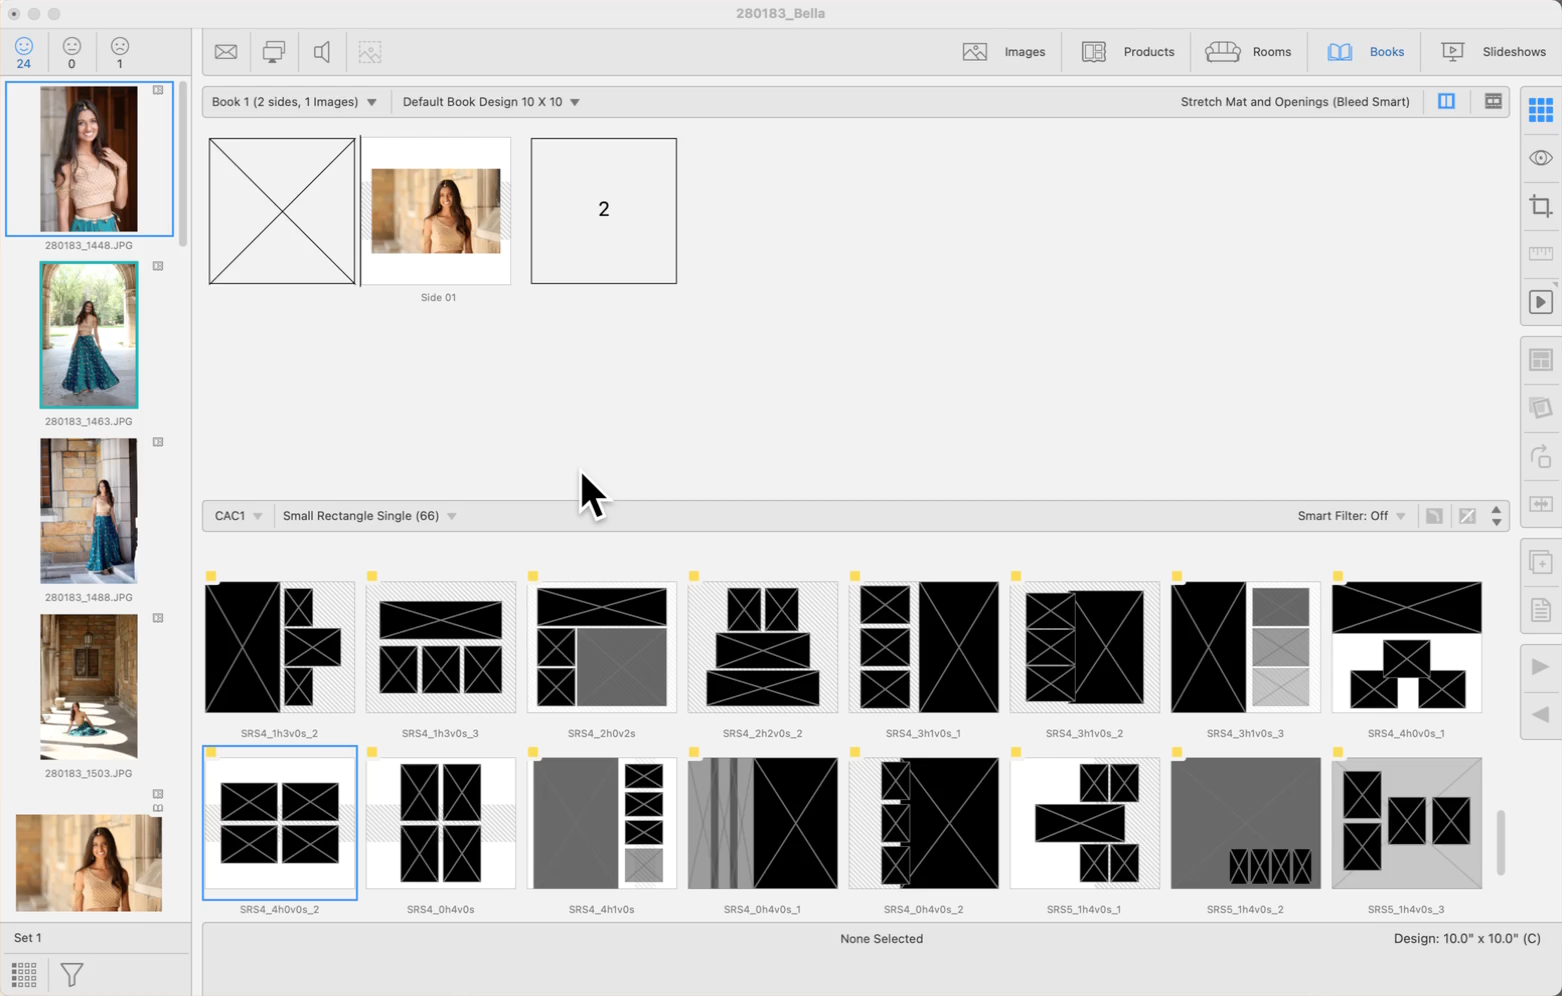Select the crop tool in right sidebar
Viewport: 1562px width, 996px height.
pos(1540,206)
